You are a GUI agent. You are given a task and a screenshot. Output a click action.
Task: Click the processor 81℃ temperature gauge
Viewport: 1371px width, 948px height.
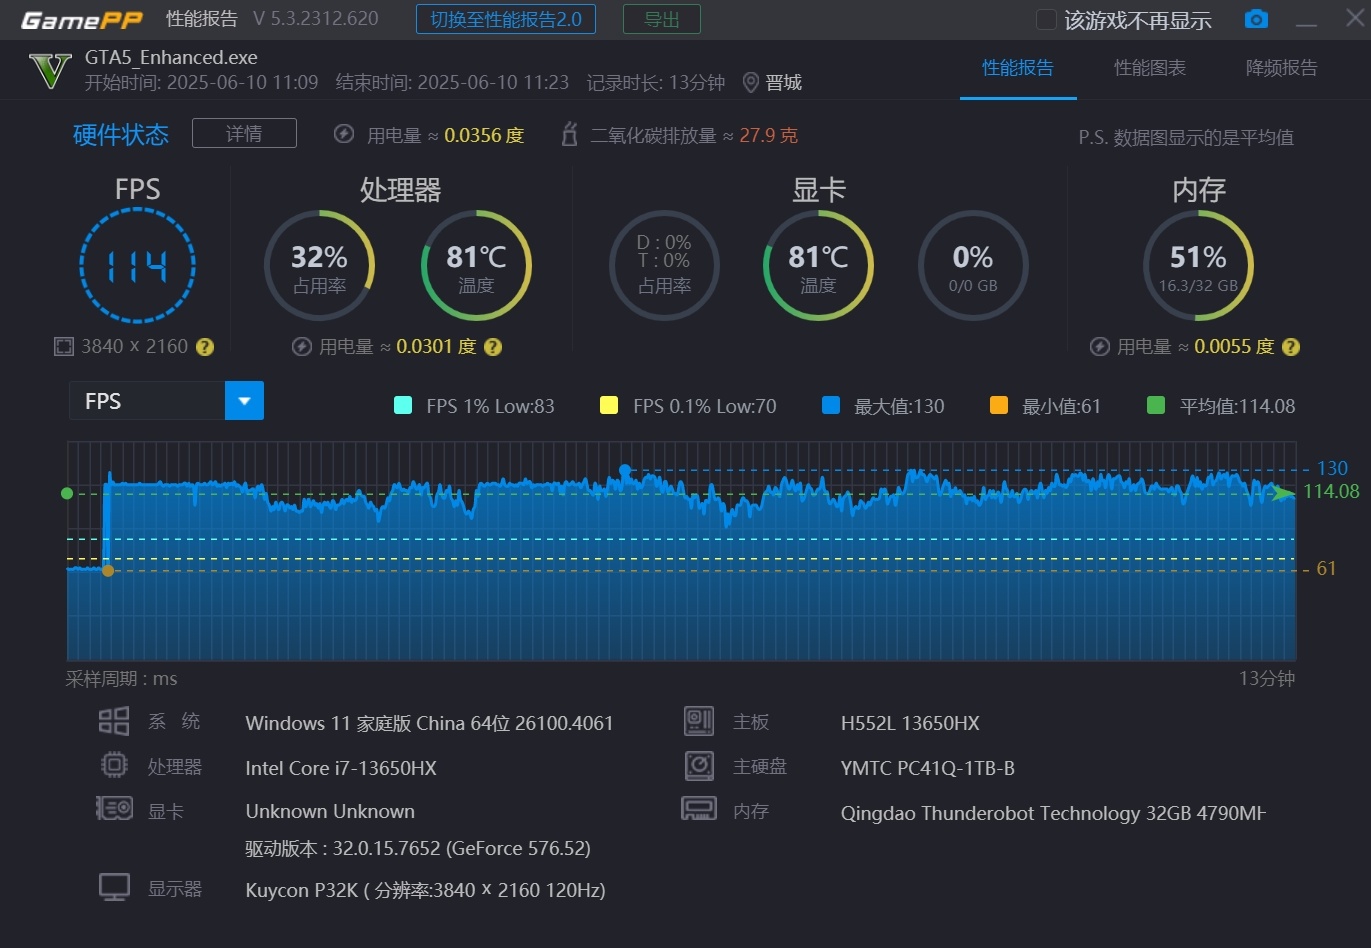point(476,265)
